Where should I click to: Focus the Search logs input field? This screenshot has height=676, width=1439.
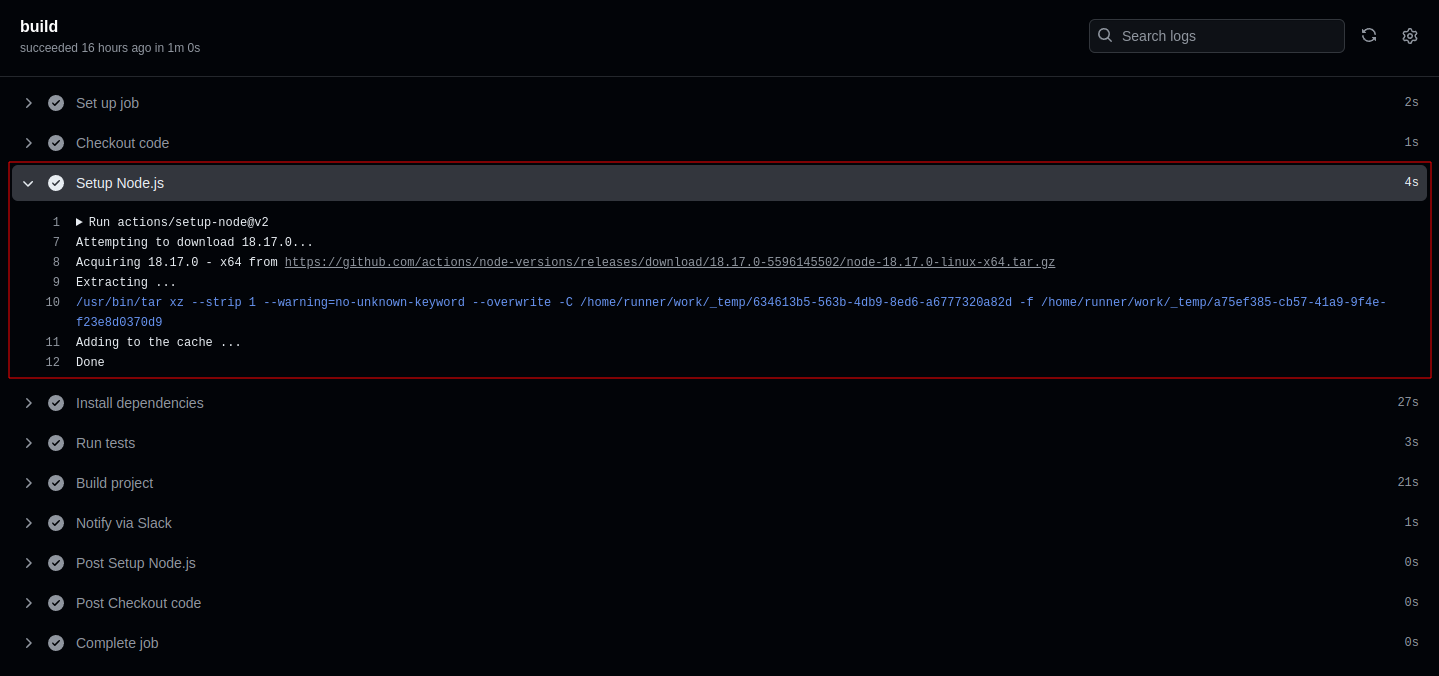point(1216,36)
